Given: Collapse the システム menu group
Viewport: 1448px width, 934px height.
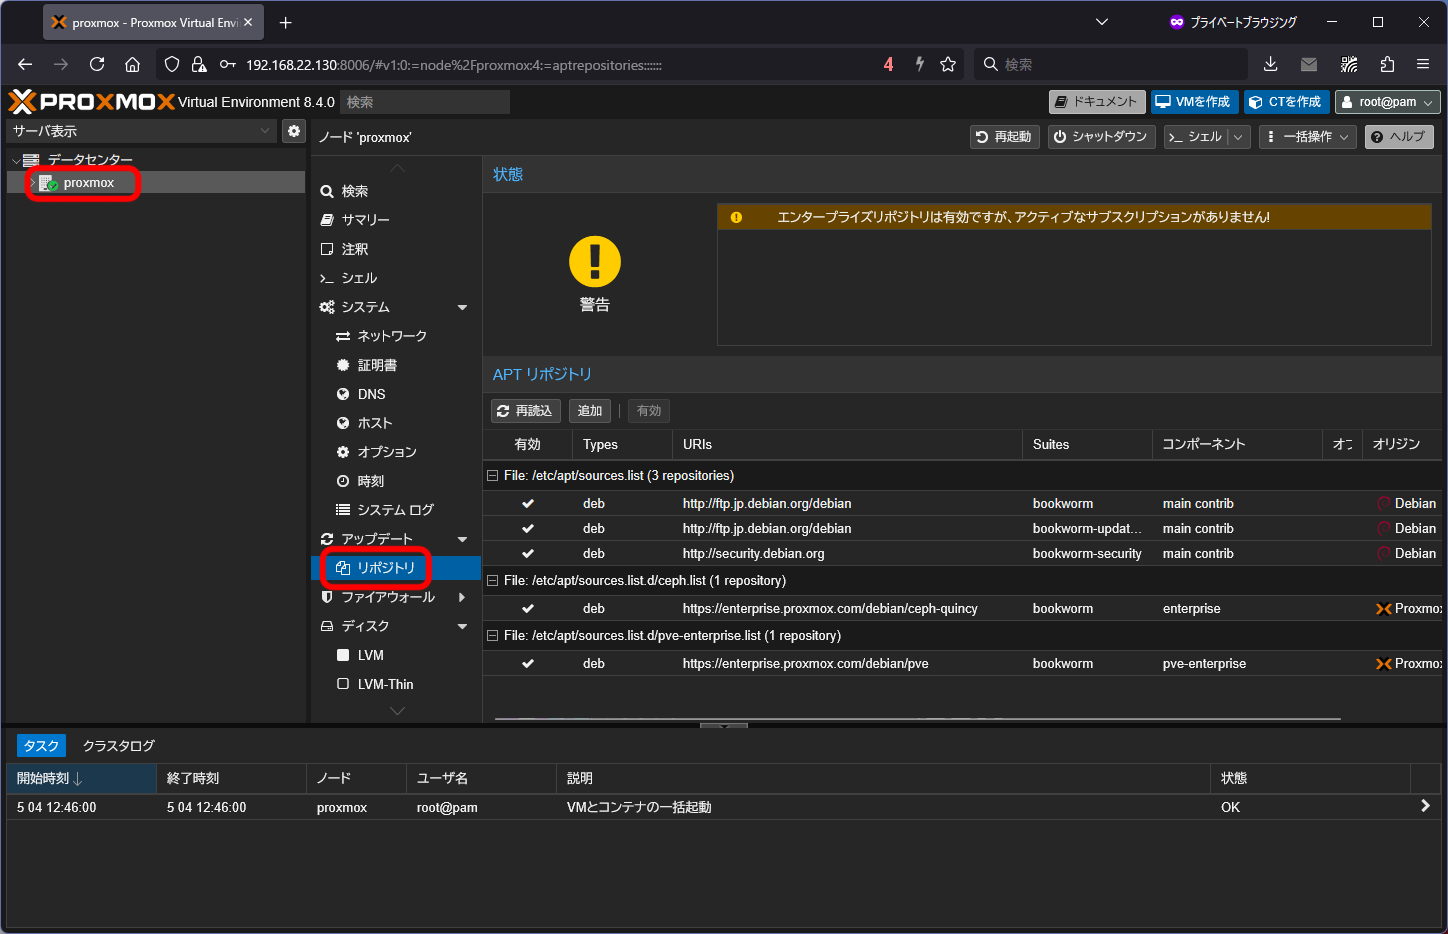Looking at the screenshot, I should coord(462,307).
